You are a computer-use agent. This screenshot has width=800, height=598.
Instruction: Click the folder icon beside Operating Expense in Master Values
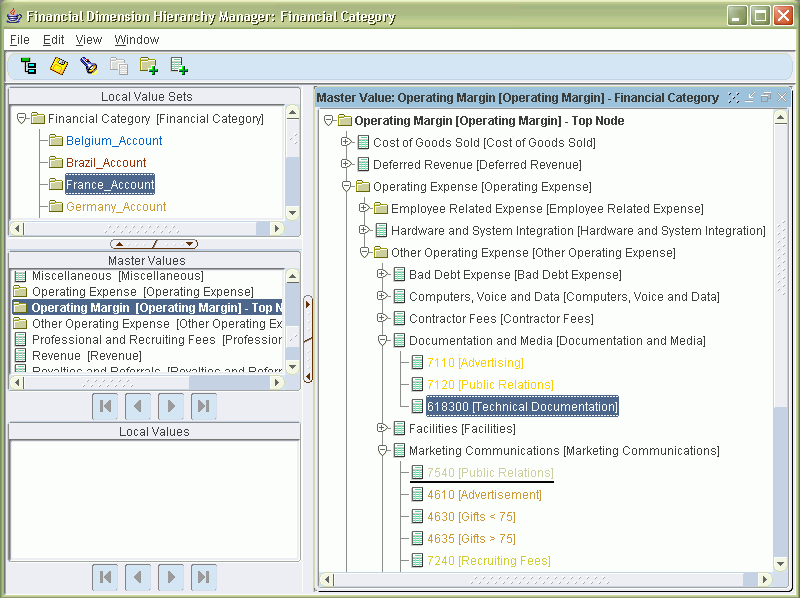click(20, 291)
